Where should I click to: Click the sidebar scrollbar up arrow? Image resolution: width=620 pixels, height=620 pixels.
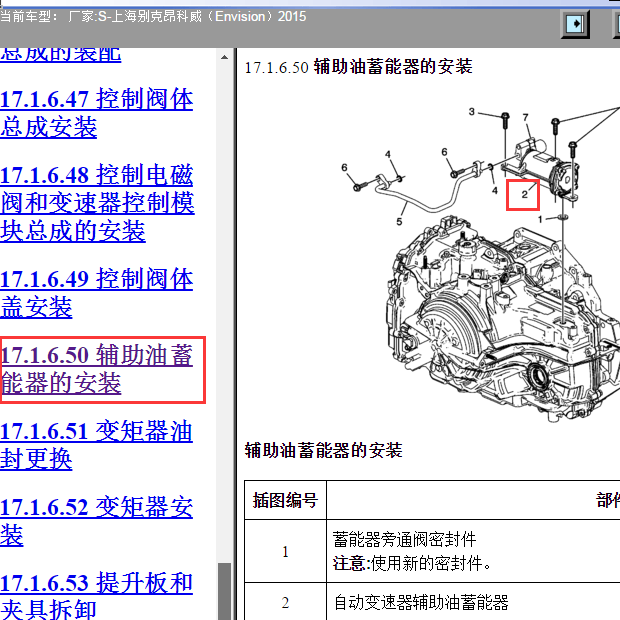click(x=224, y=57)
